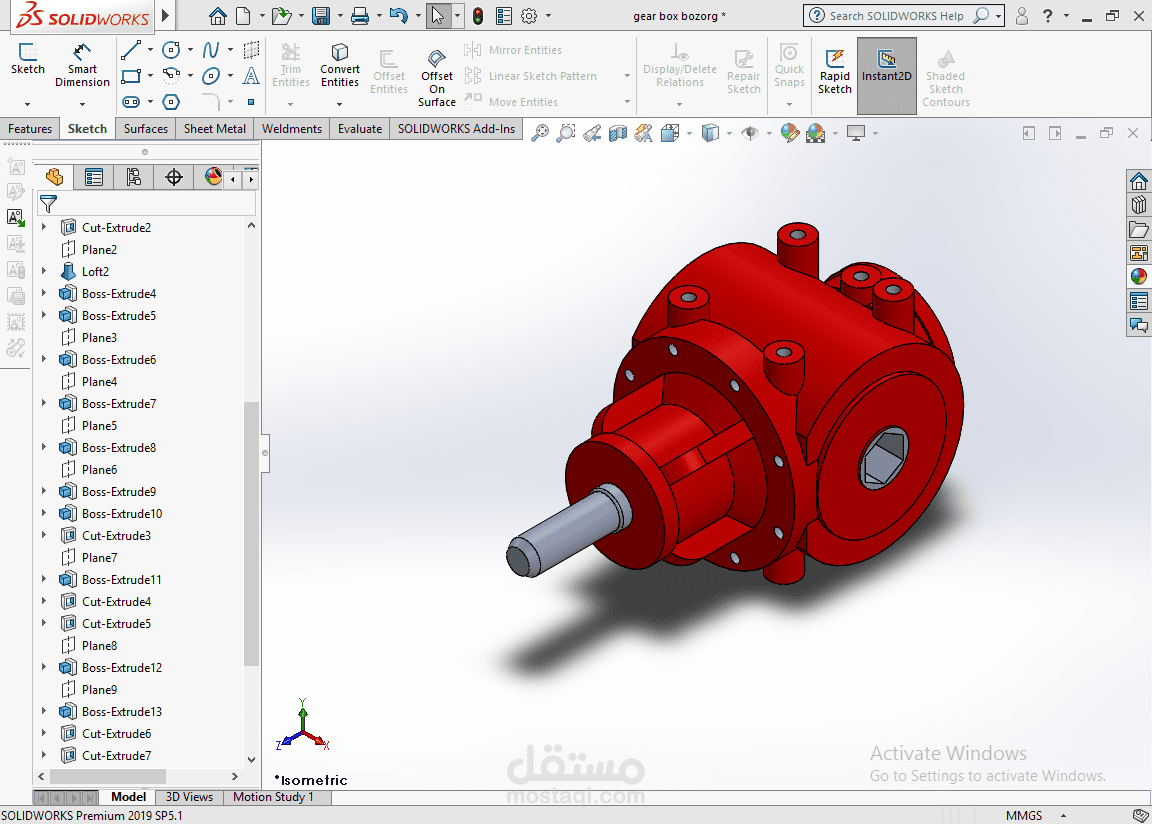The image size is (1152, 824).
Task: Click the Section View icon
Action: point(618,133)
